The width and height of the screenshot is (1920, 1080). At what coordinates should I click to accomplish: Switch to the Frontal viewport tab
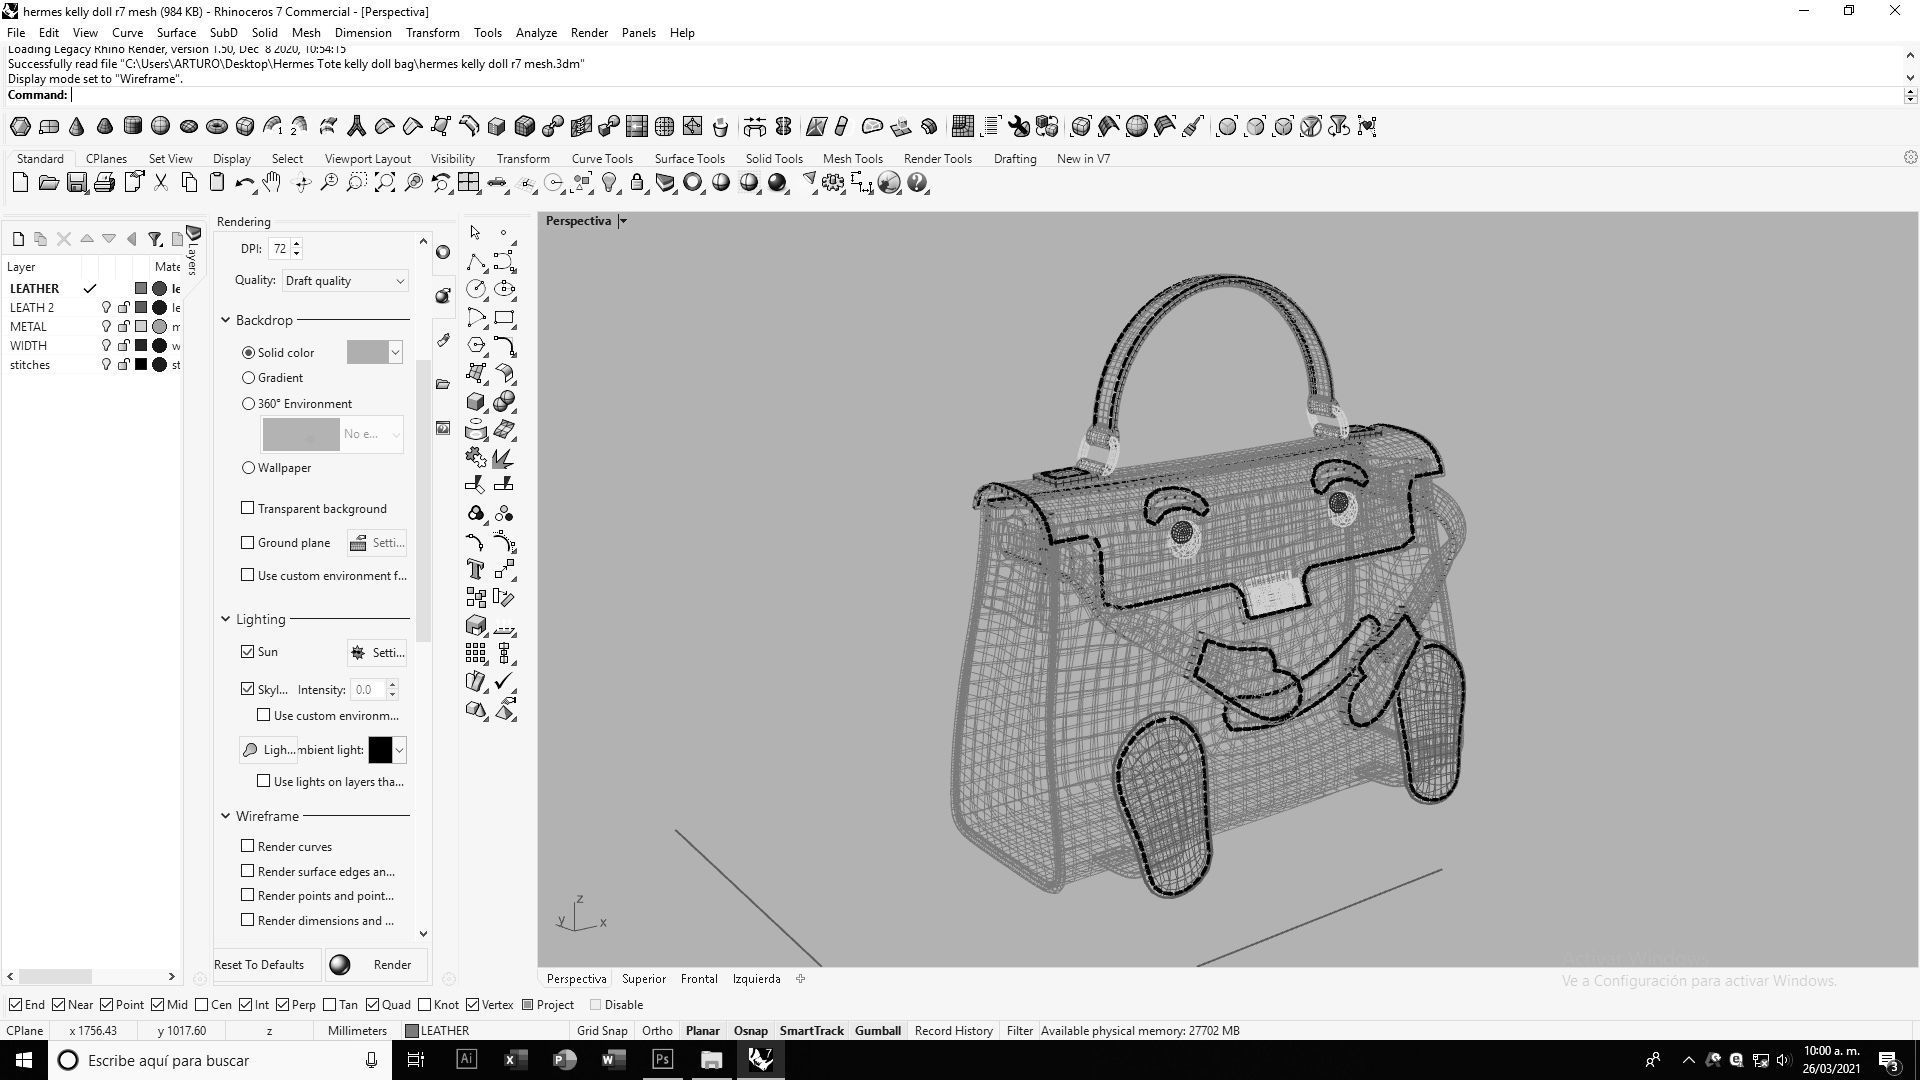click(699, 979)
